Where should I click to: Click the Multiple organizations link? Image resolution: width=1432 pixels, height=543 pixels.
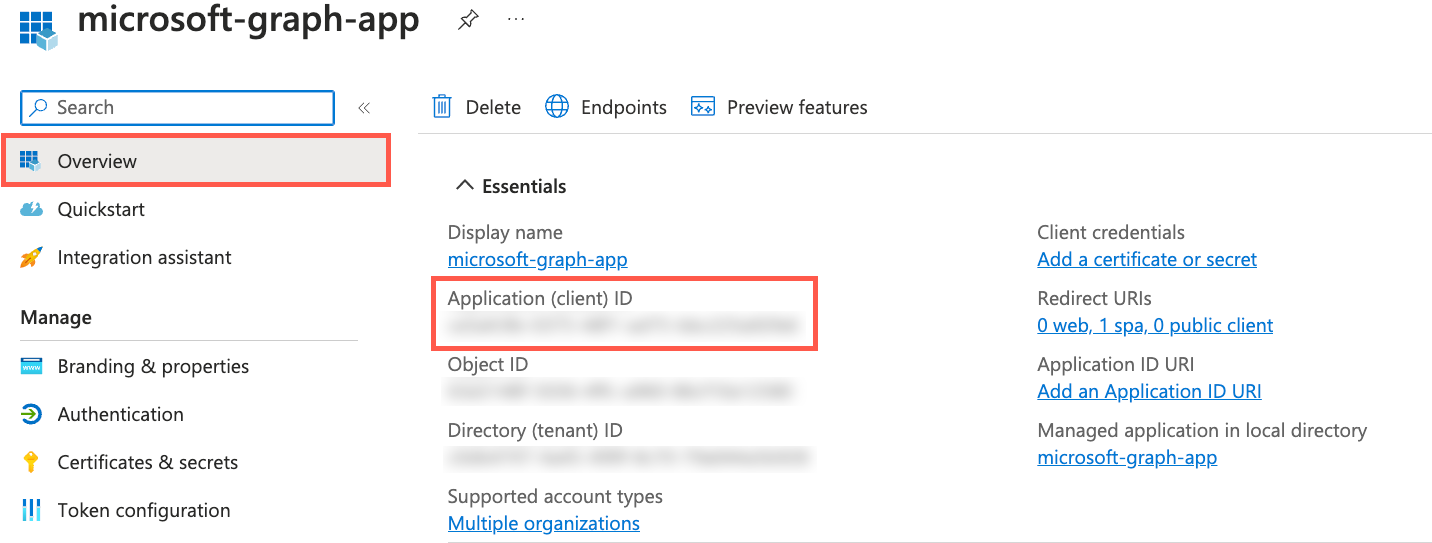[x=543, y=523]
